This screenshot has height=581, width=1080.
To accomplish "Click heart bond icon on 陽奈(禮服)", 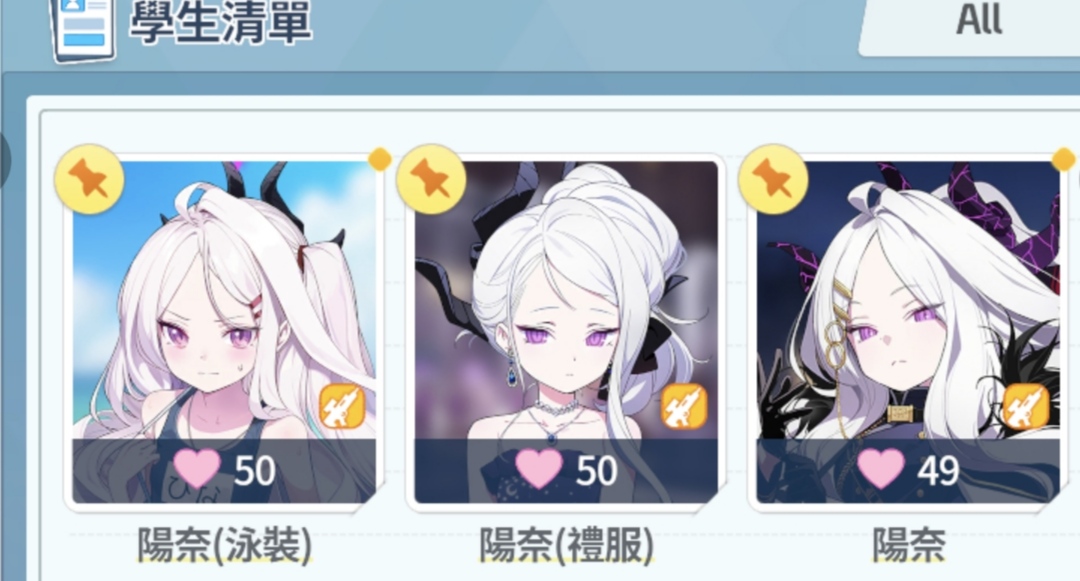I will click(539, 469).
